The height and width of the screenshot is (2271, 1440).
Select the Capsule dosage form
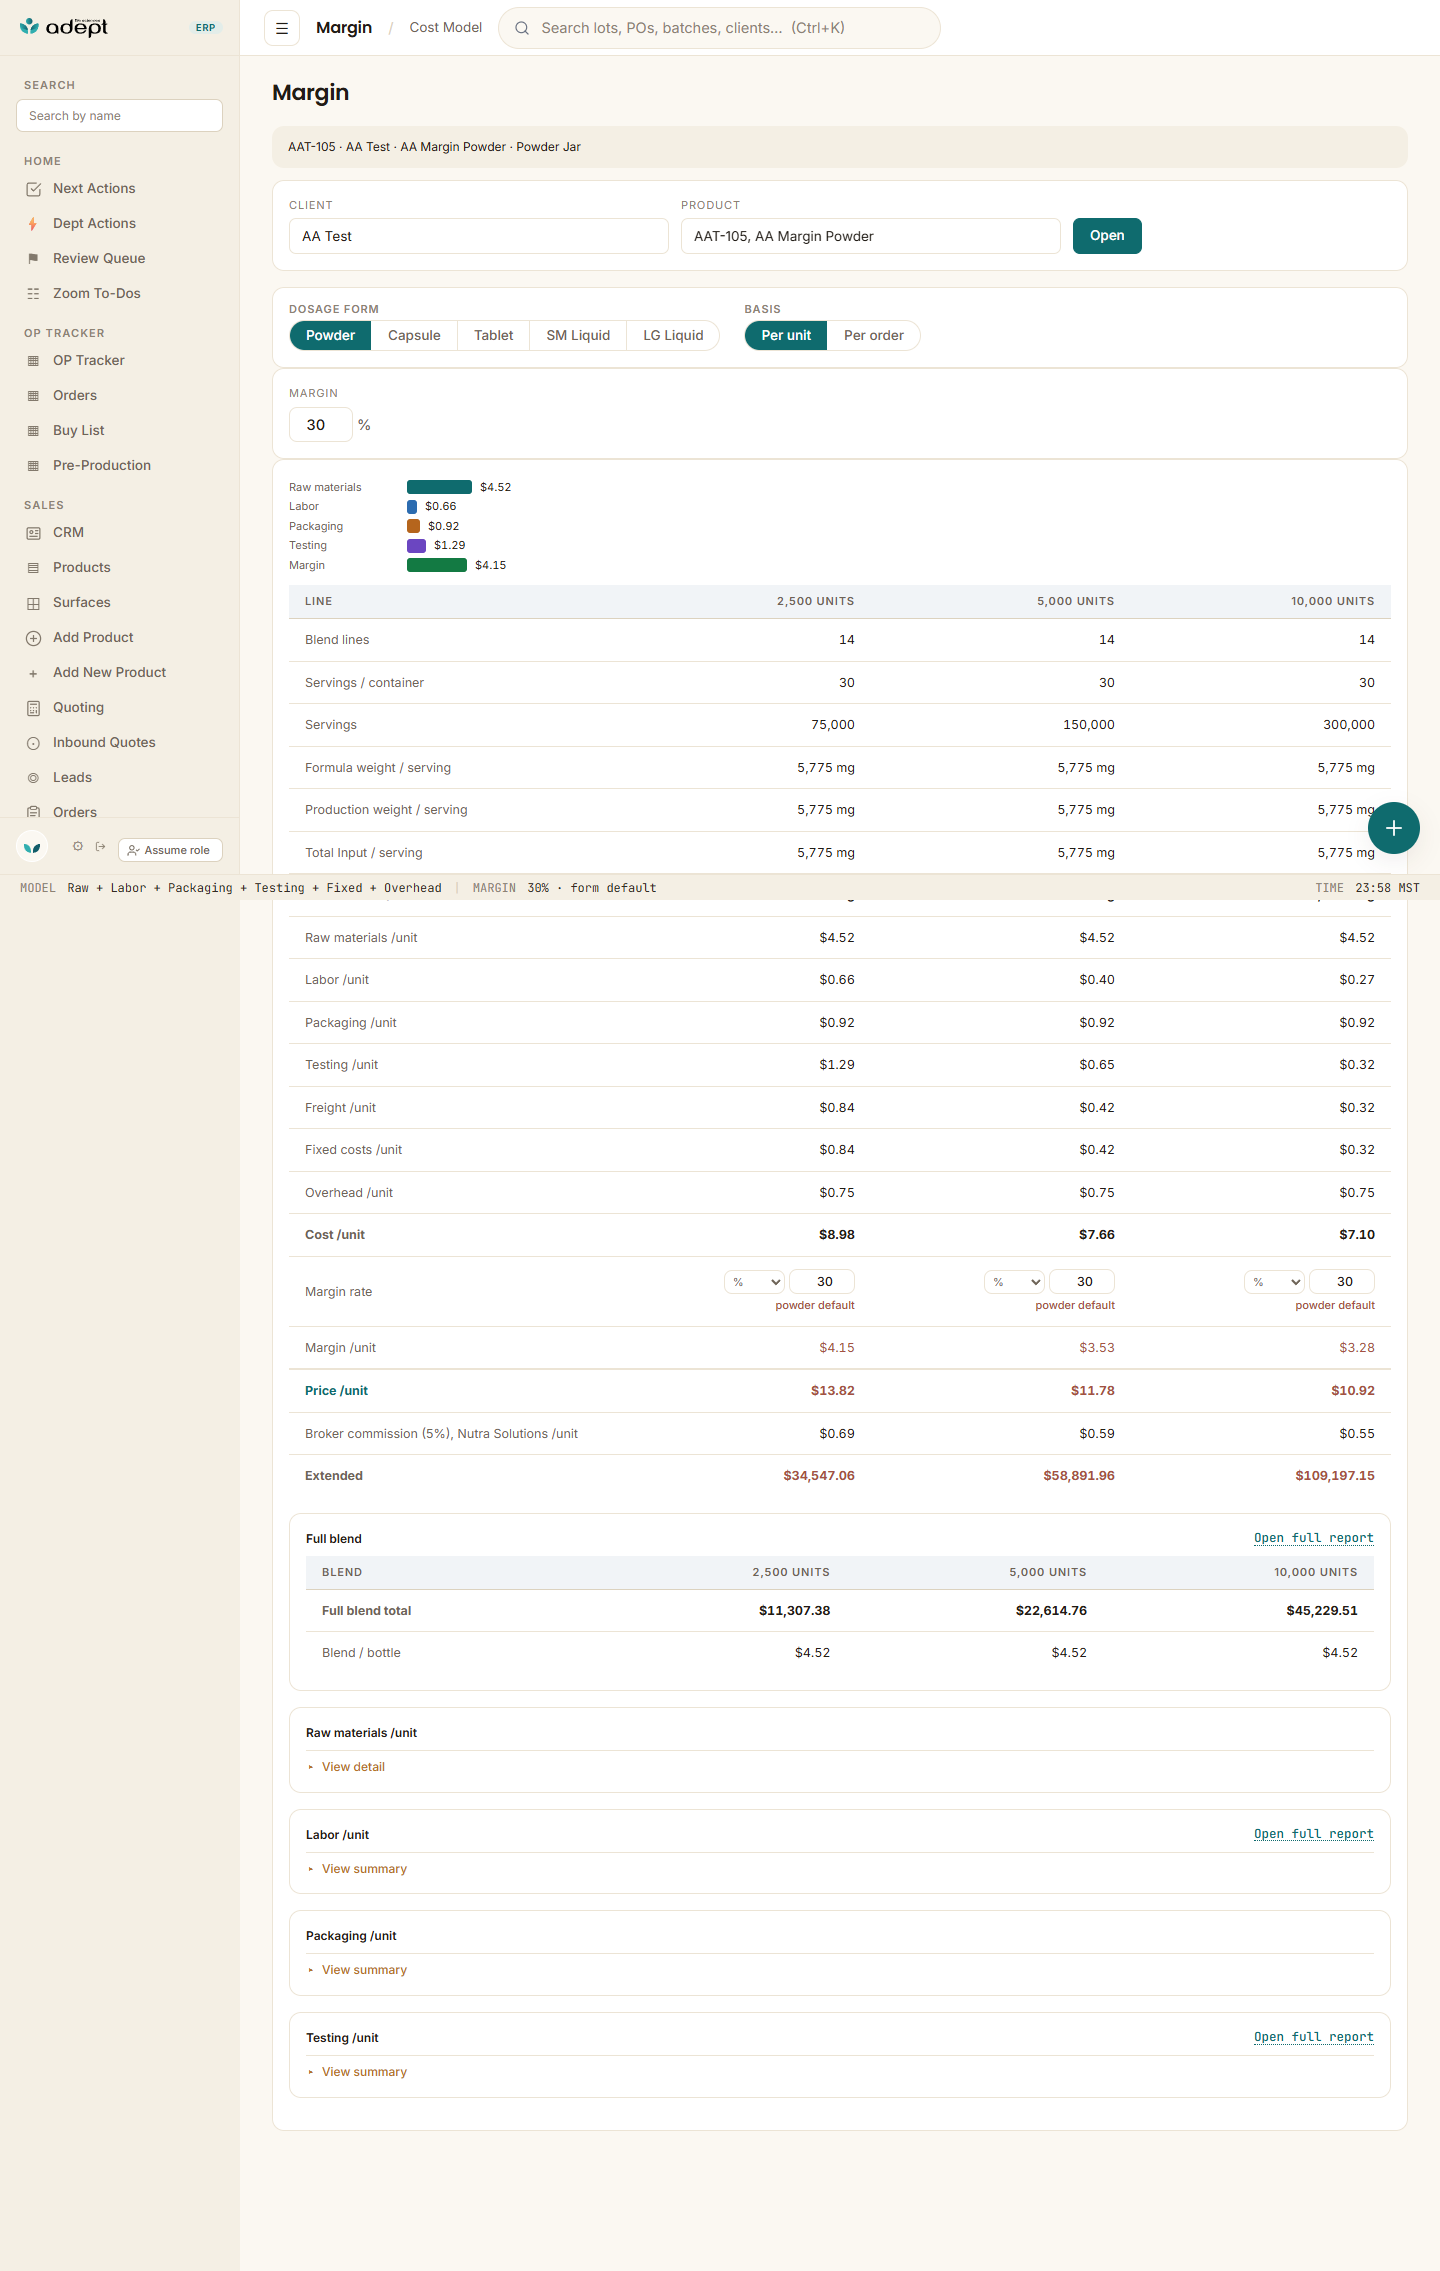tap(414, 336)
